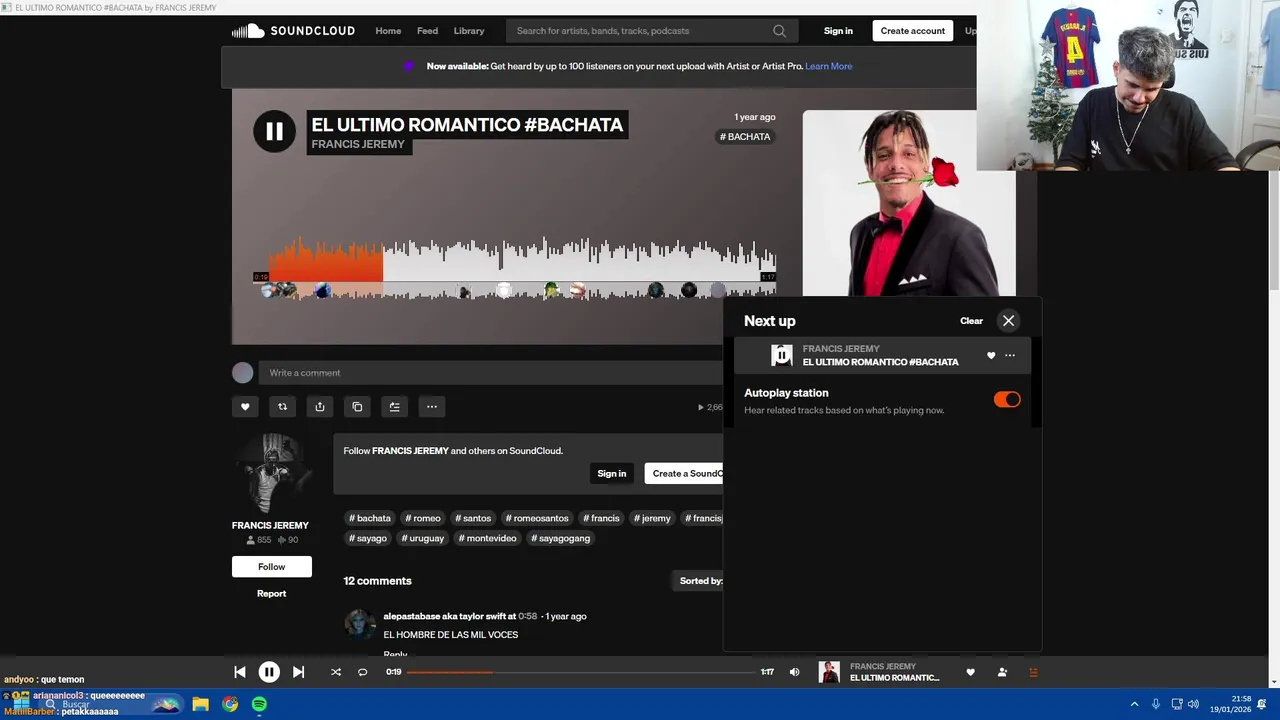Open FRANCIS JEREMY artist link under track title
Viewport: 1280px width, 720px height.
[x=358, y=144]
